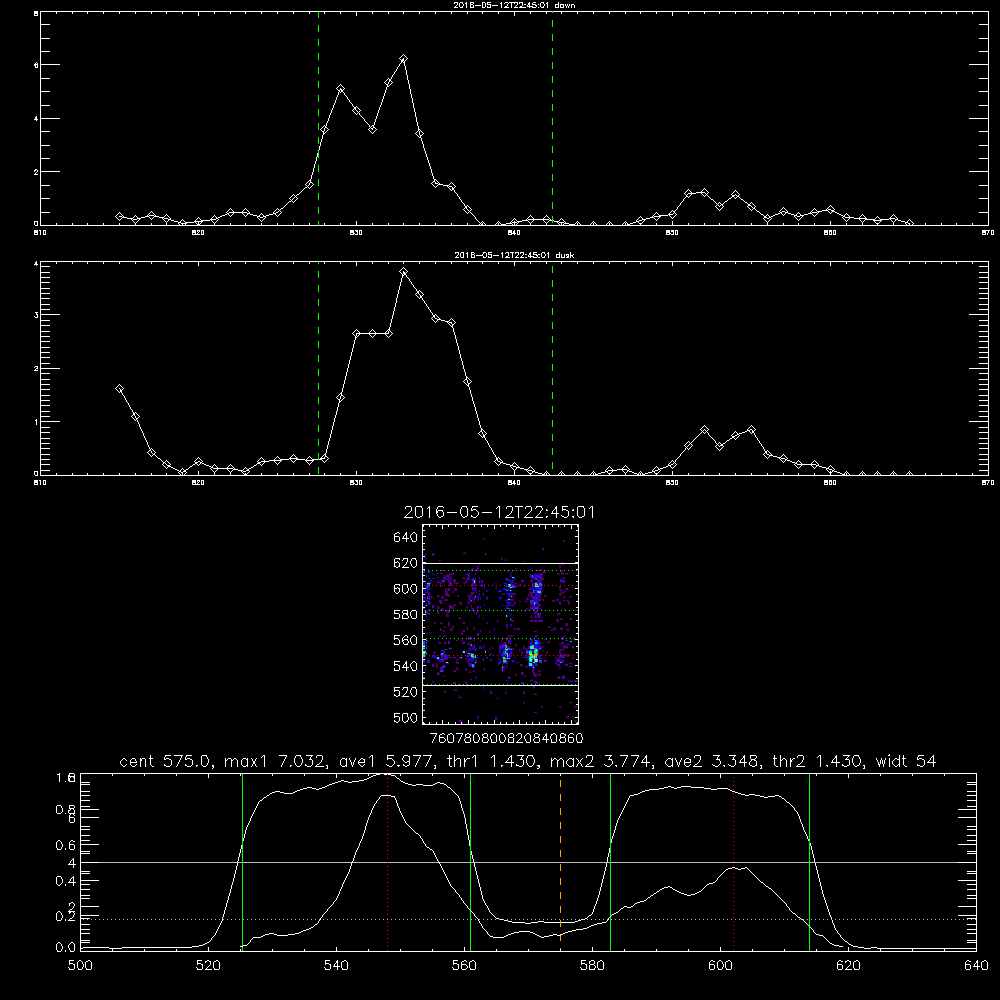
Task: Click the left green dashed line in dusk plot
Action: pos(318,368)
